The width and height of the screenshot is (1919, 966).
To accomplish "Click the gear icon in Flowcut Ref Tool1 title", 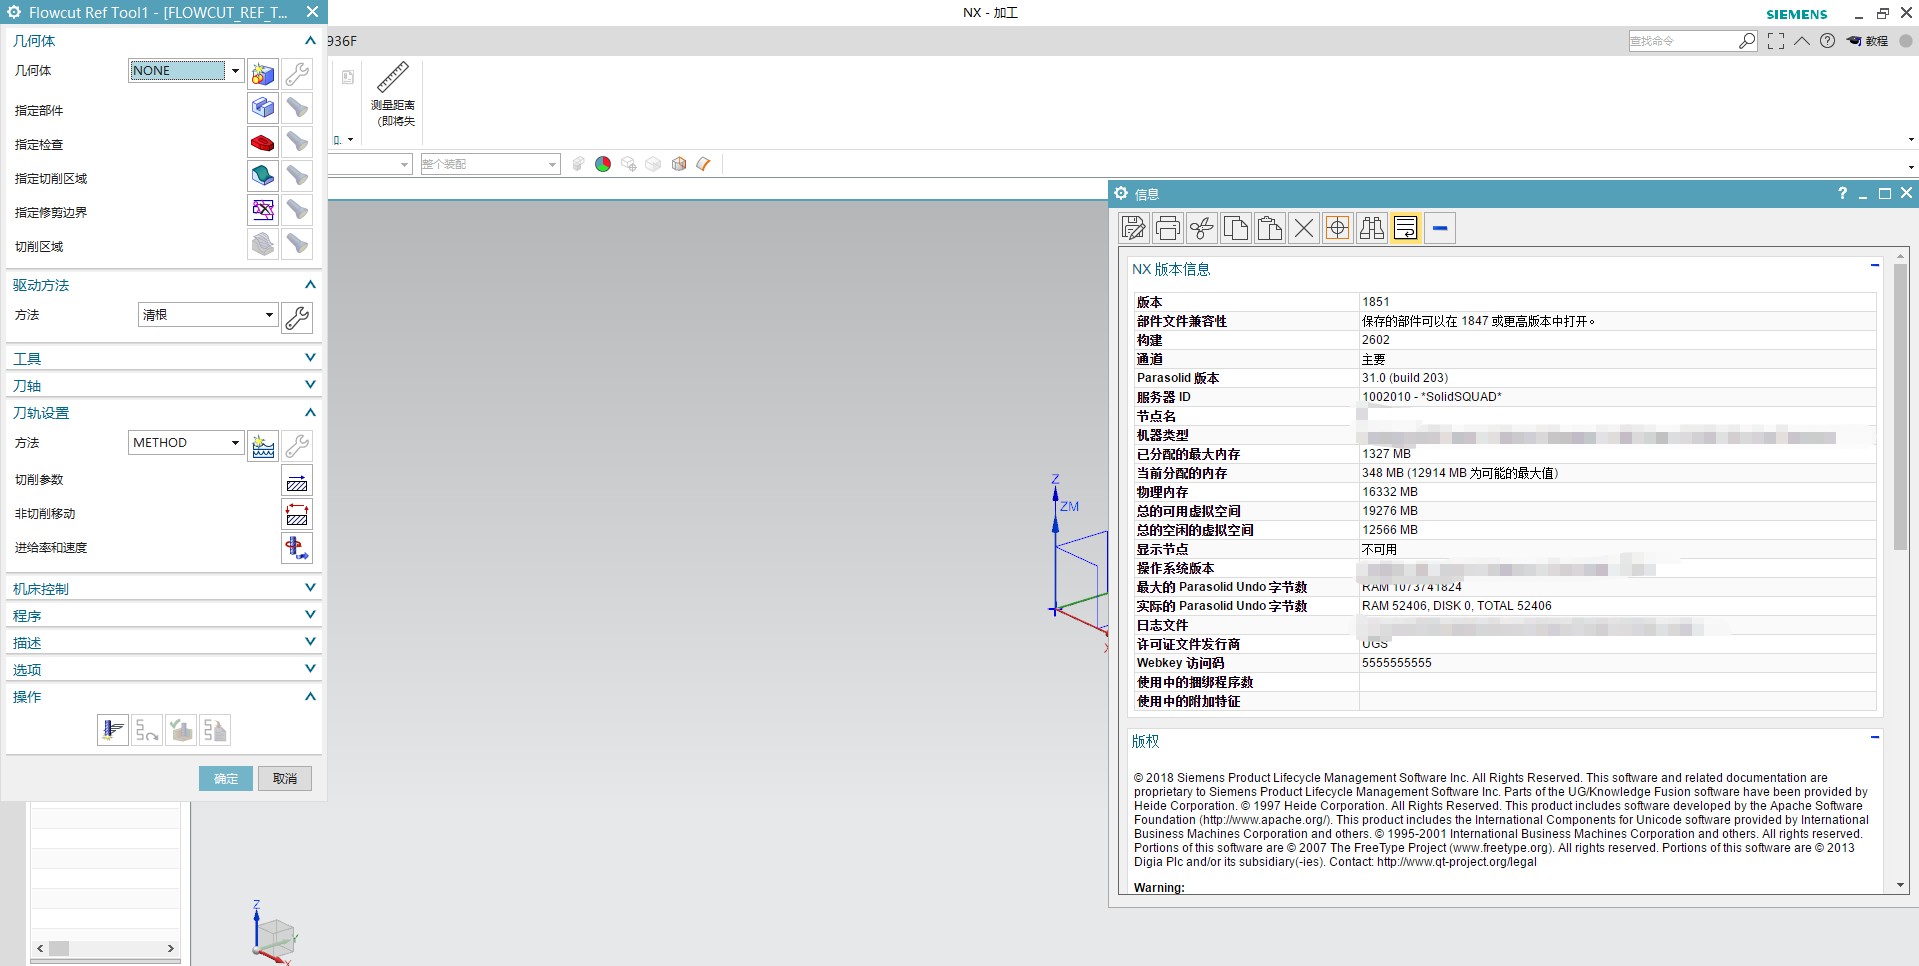I will click(14, 12).
